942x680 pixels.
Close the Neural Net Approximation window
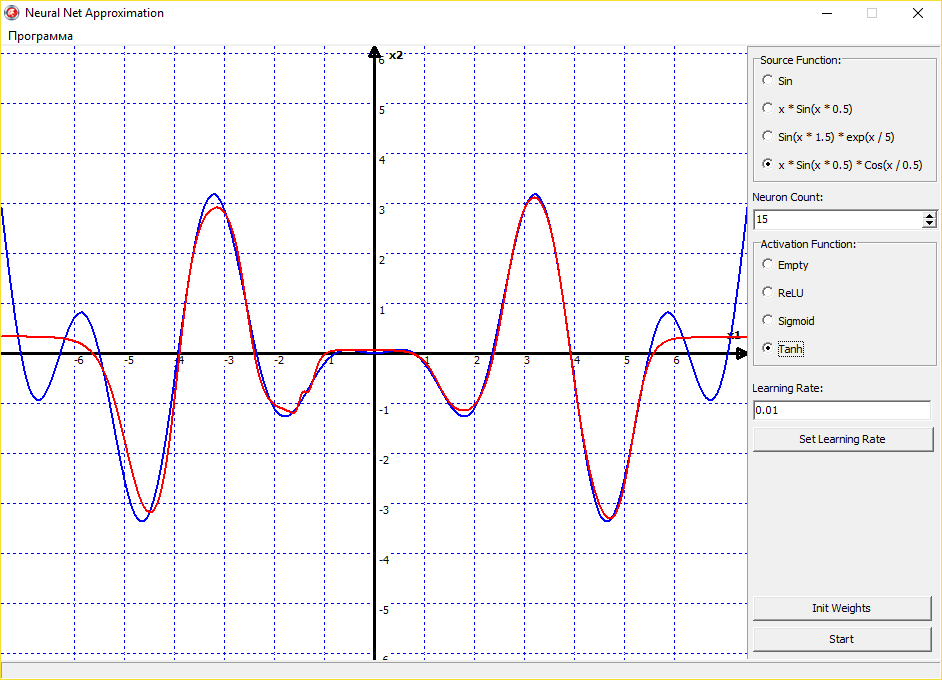point(917,13)
